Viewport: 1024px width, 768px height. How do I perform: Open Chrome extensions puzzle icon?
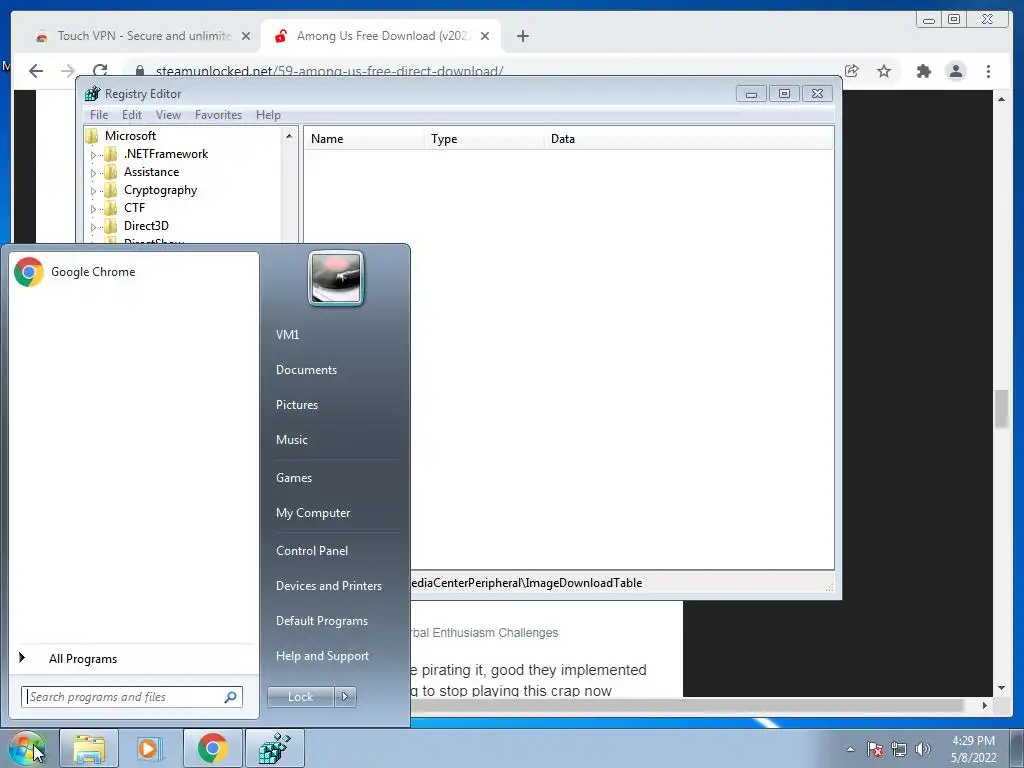click(x=923, y=71)
